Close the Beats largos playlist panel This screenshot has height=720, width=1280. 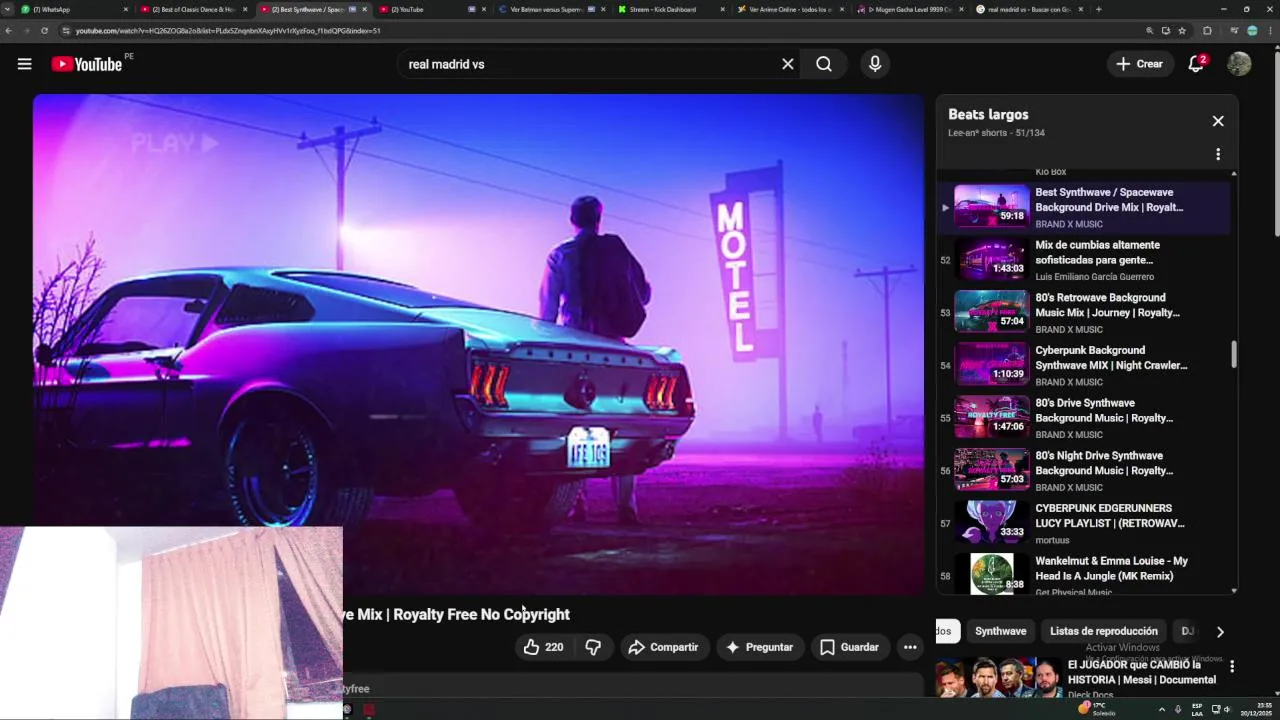(x=1218, y=121)
